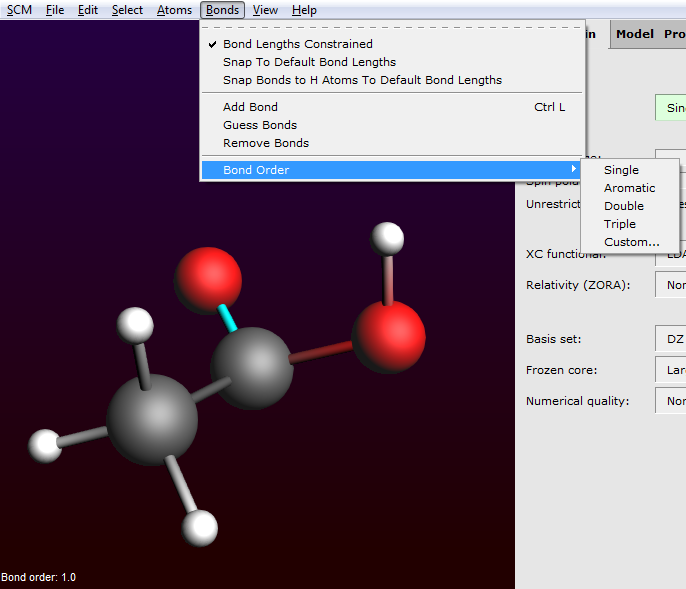Select the dark red C-O bond
Image resolution: width=686 pixels, height=589 pixels.
point(321,352)
